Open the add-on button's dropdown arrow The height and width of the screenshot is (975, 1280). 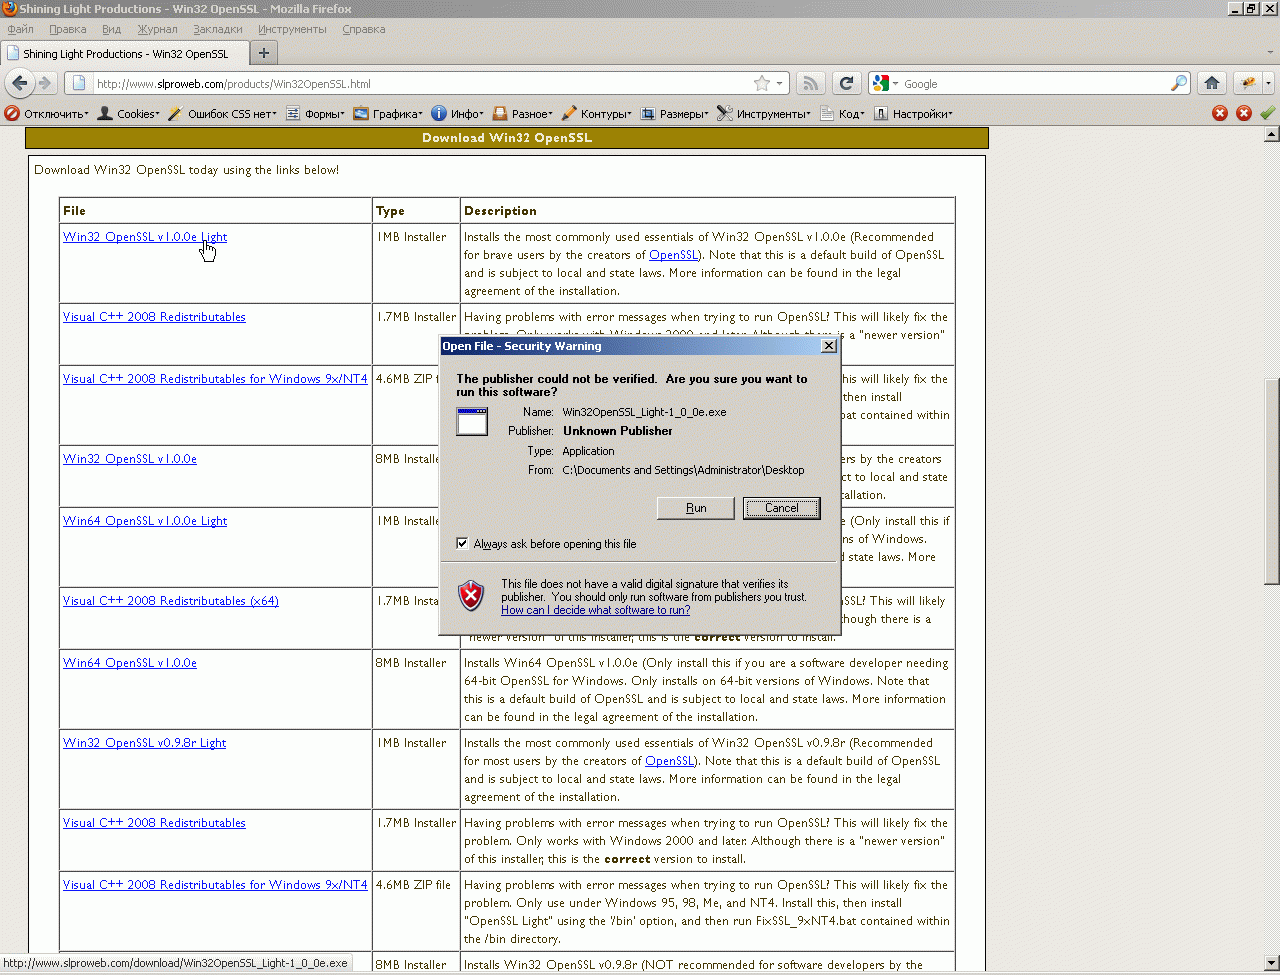pyautogui.click(x=1268, y=84)
